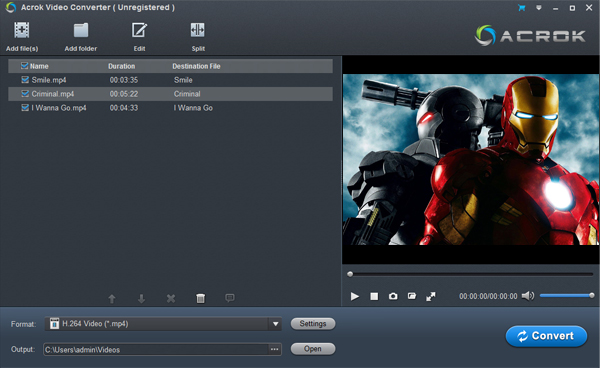The image size is (600, 368).
Task: Play the preview video
Action: [355, 296]
